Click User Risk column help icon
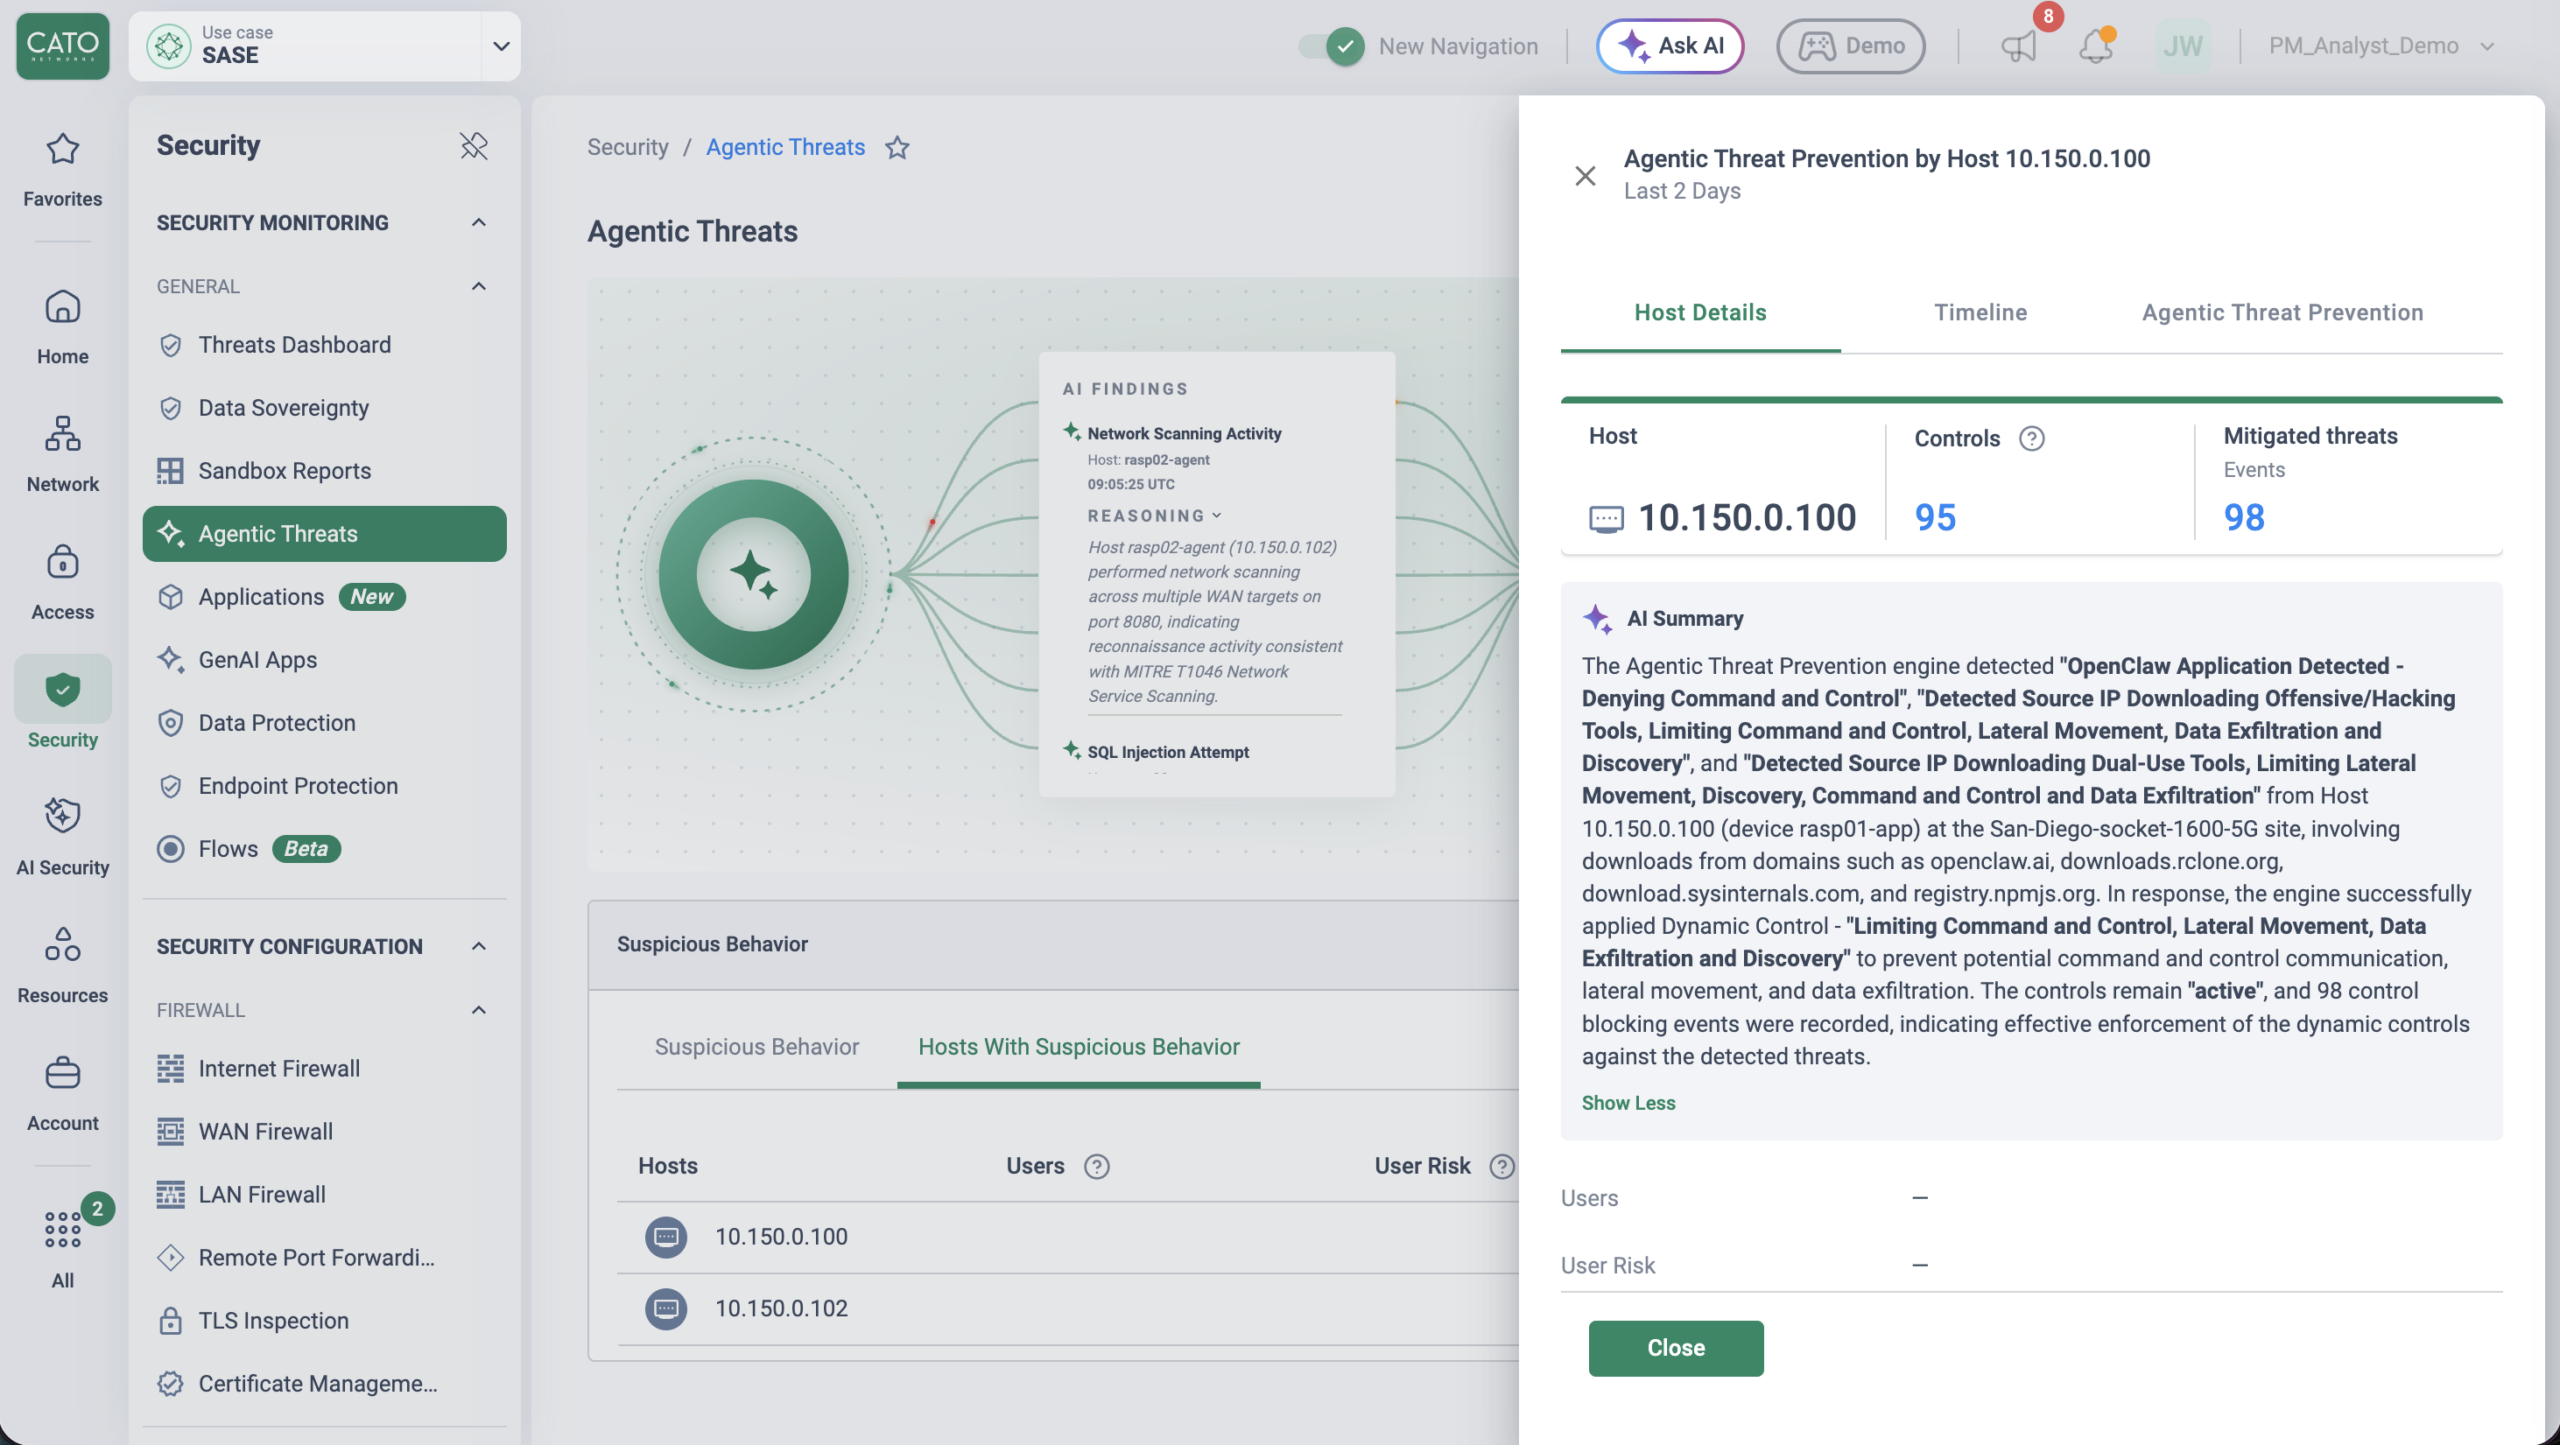Viewport: 2560px width, 1445px height. tap(1501, 1166)
